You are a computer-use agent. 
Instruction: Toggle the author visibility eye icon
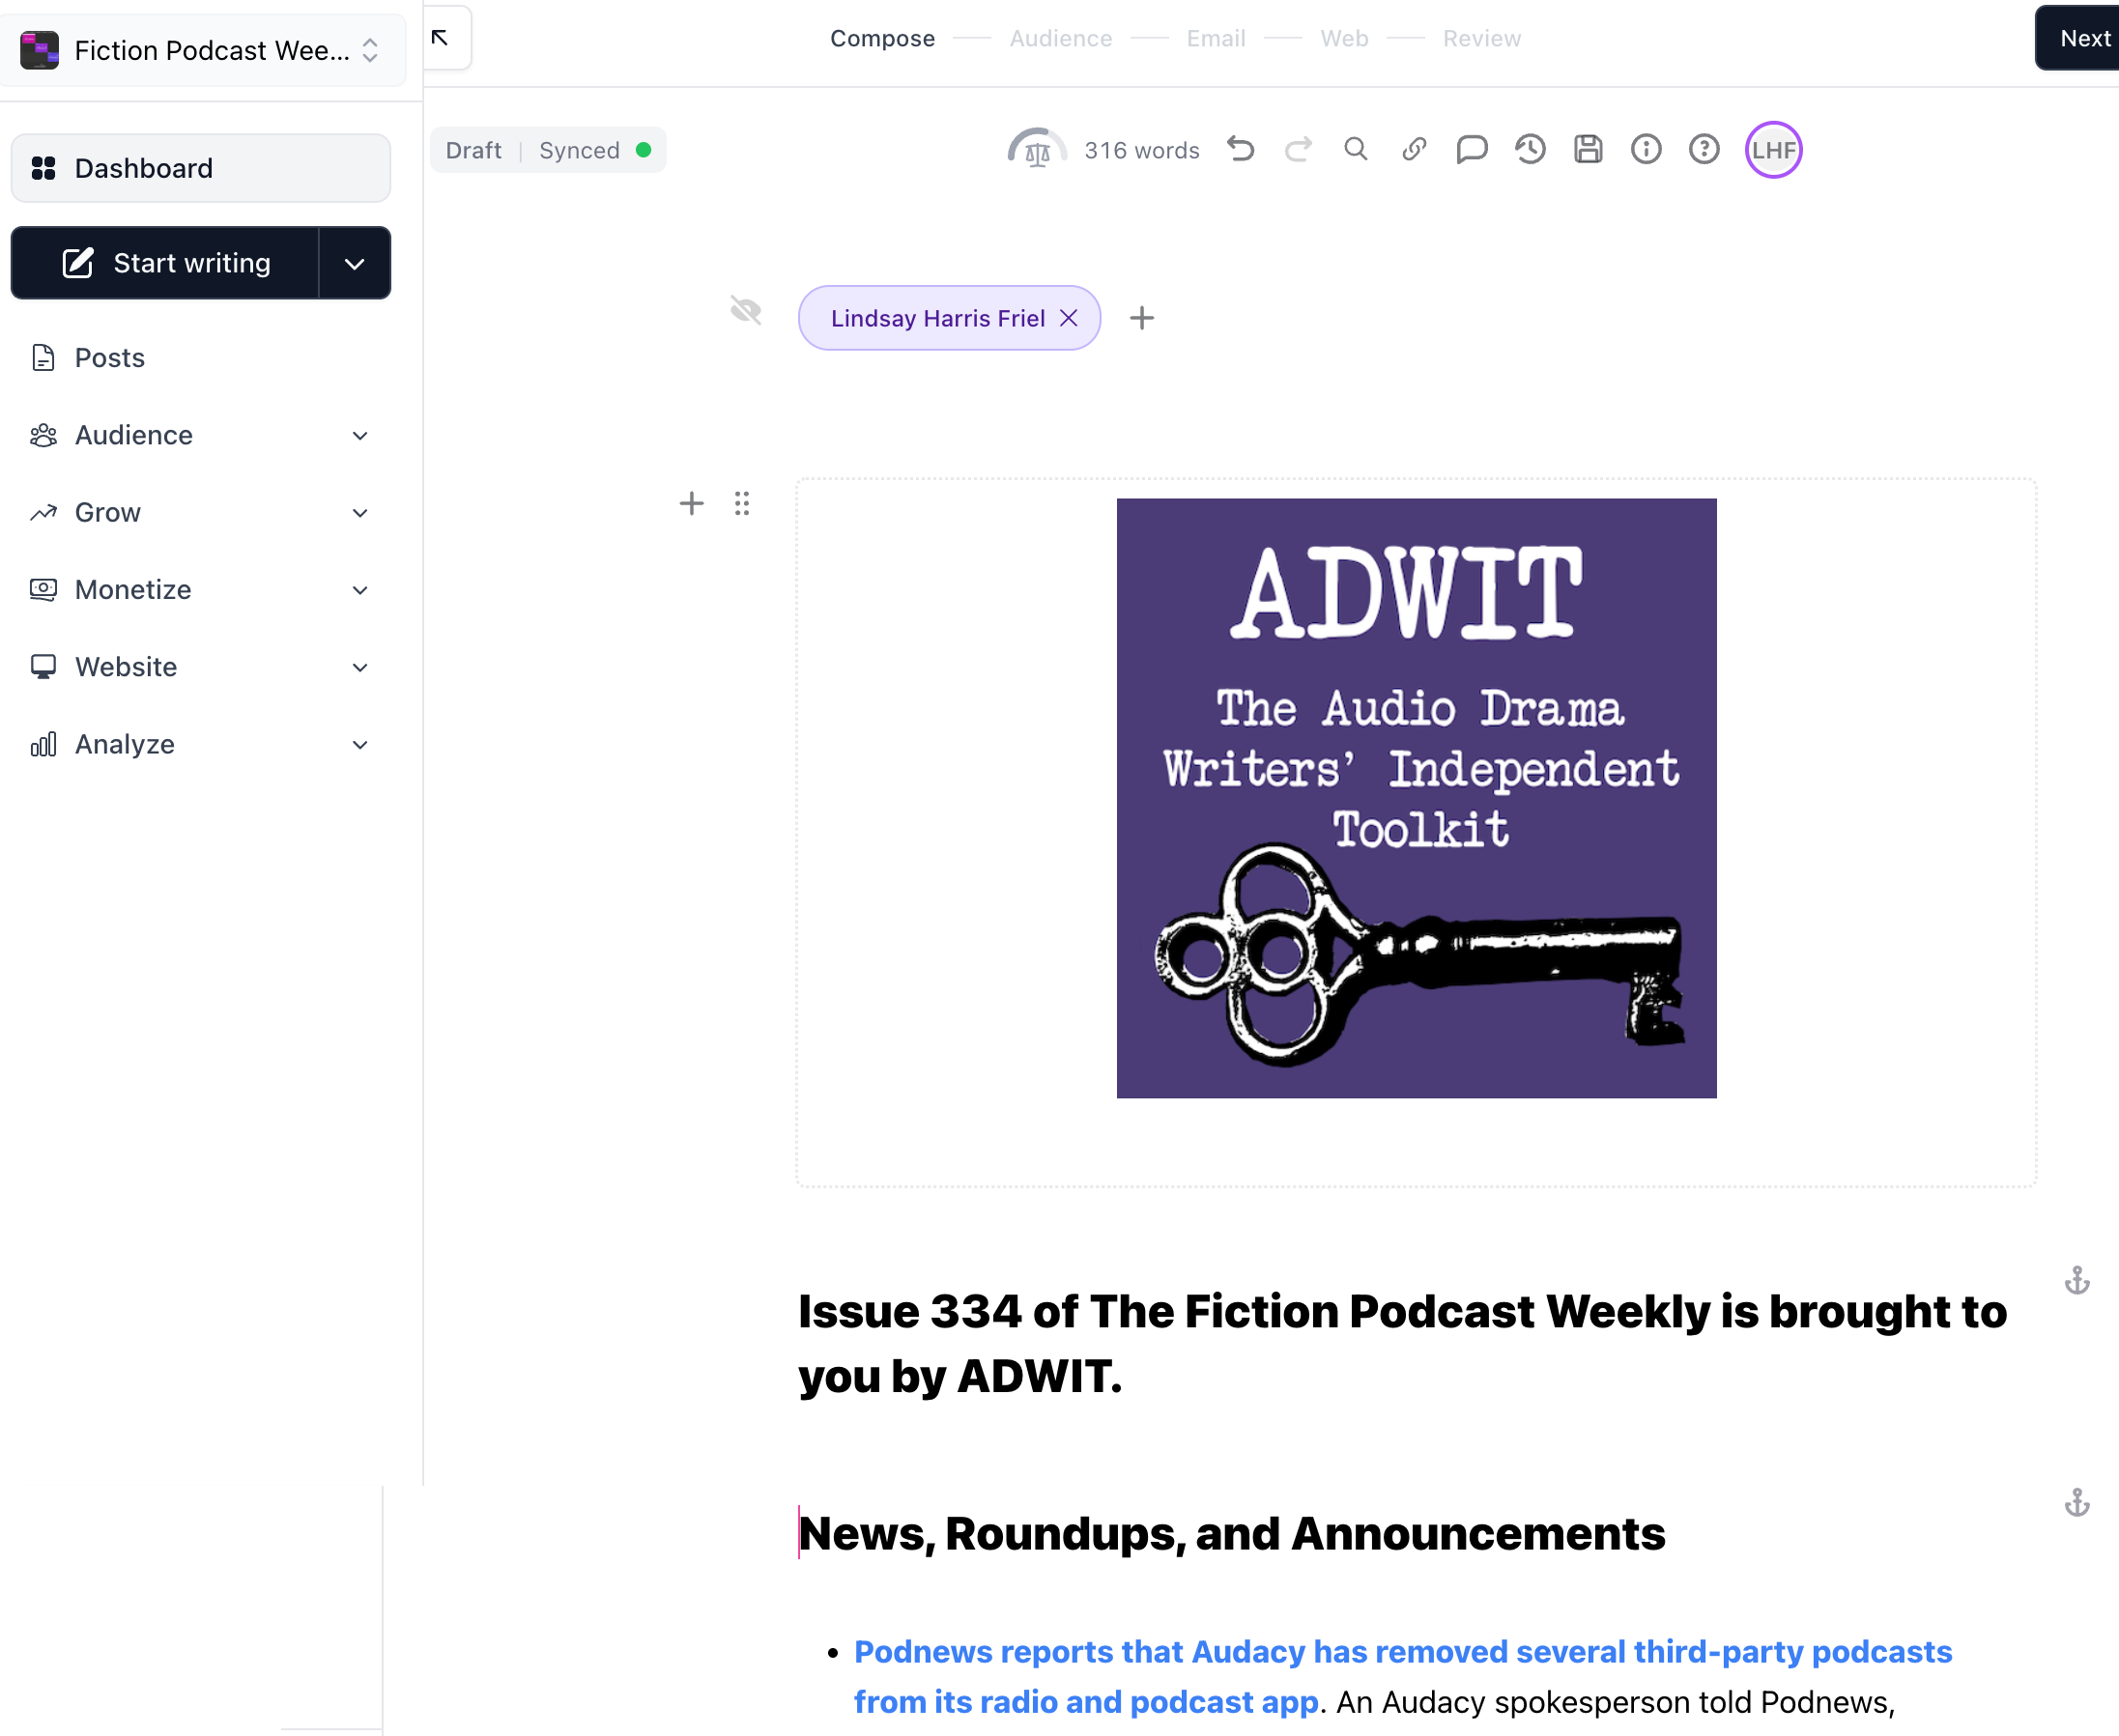click(745, 311)
